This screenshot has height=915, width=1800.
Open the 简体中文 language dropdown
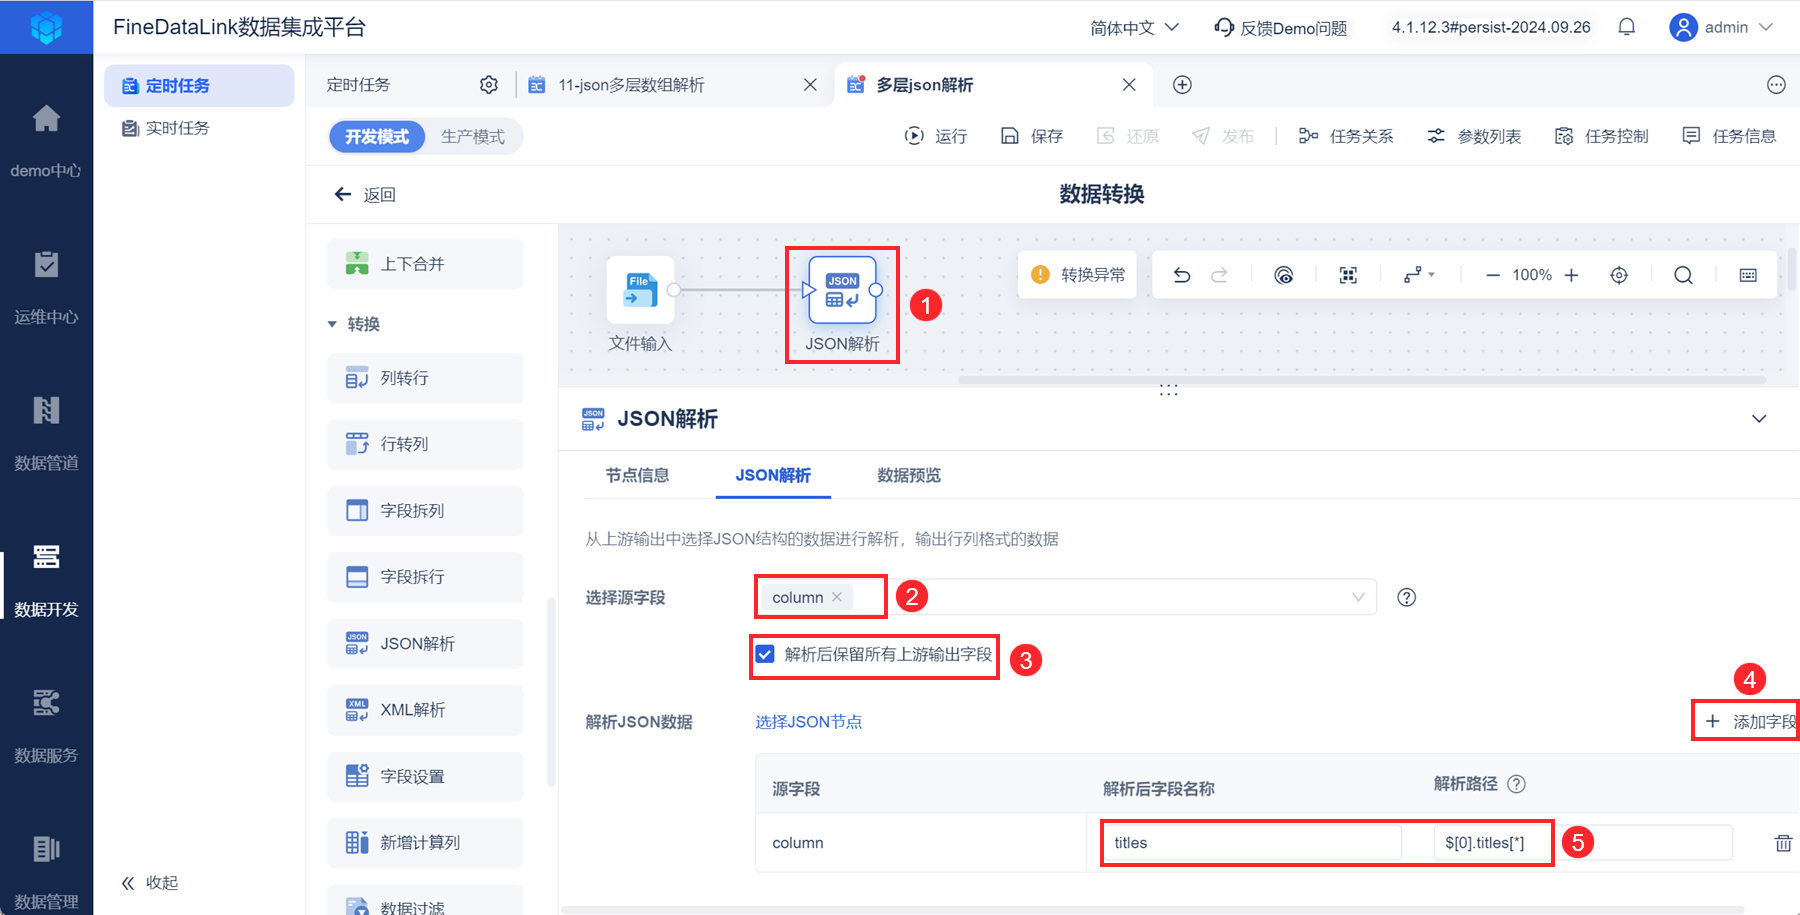[1134, 28]
